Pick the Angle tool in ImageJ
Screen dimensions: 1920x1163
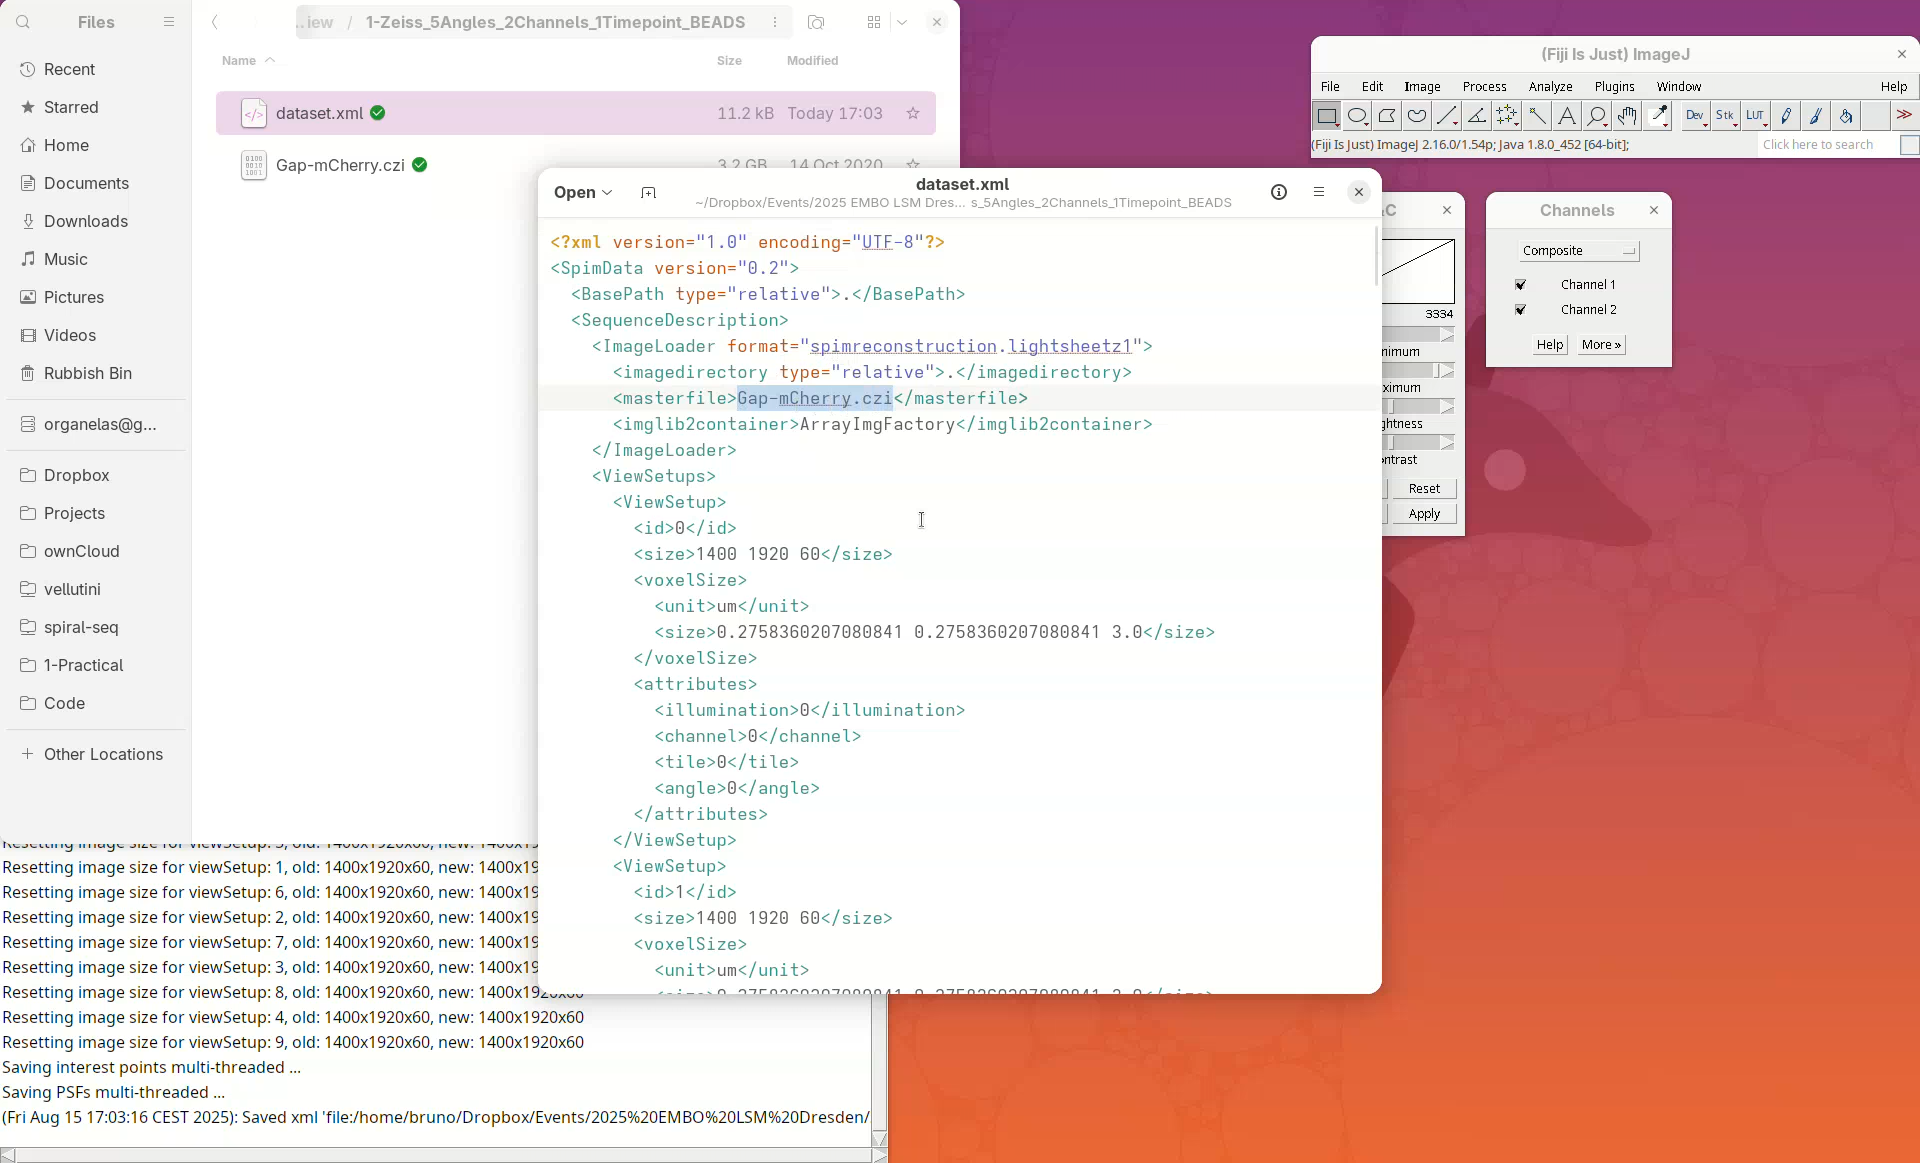(x=1477, y=116)
